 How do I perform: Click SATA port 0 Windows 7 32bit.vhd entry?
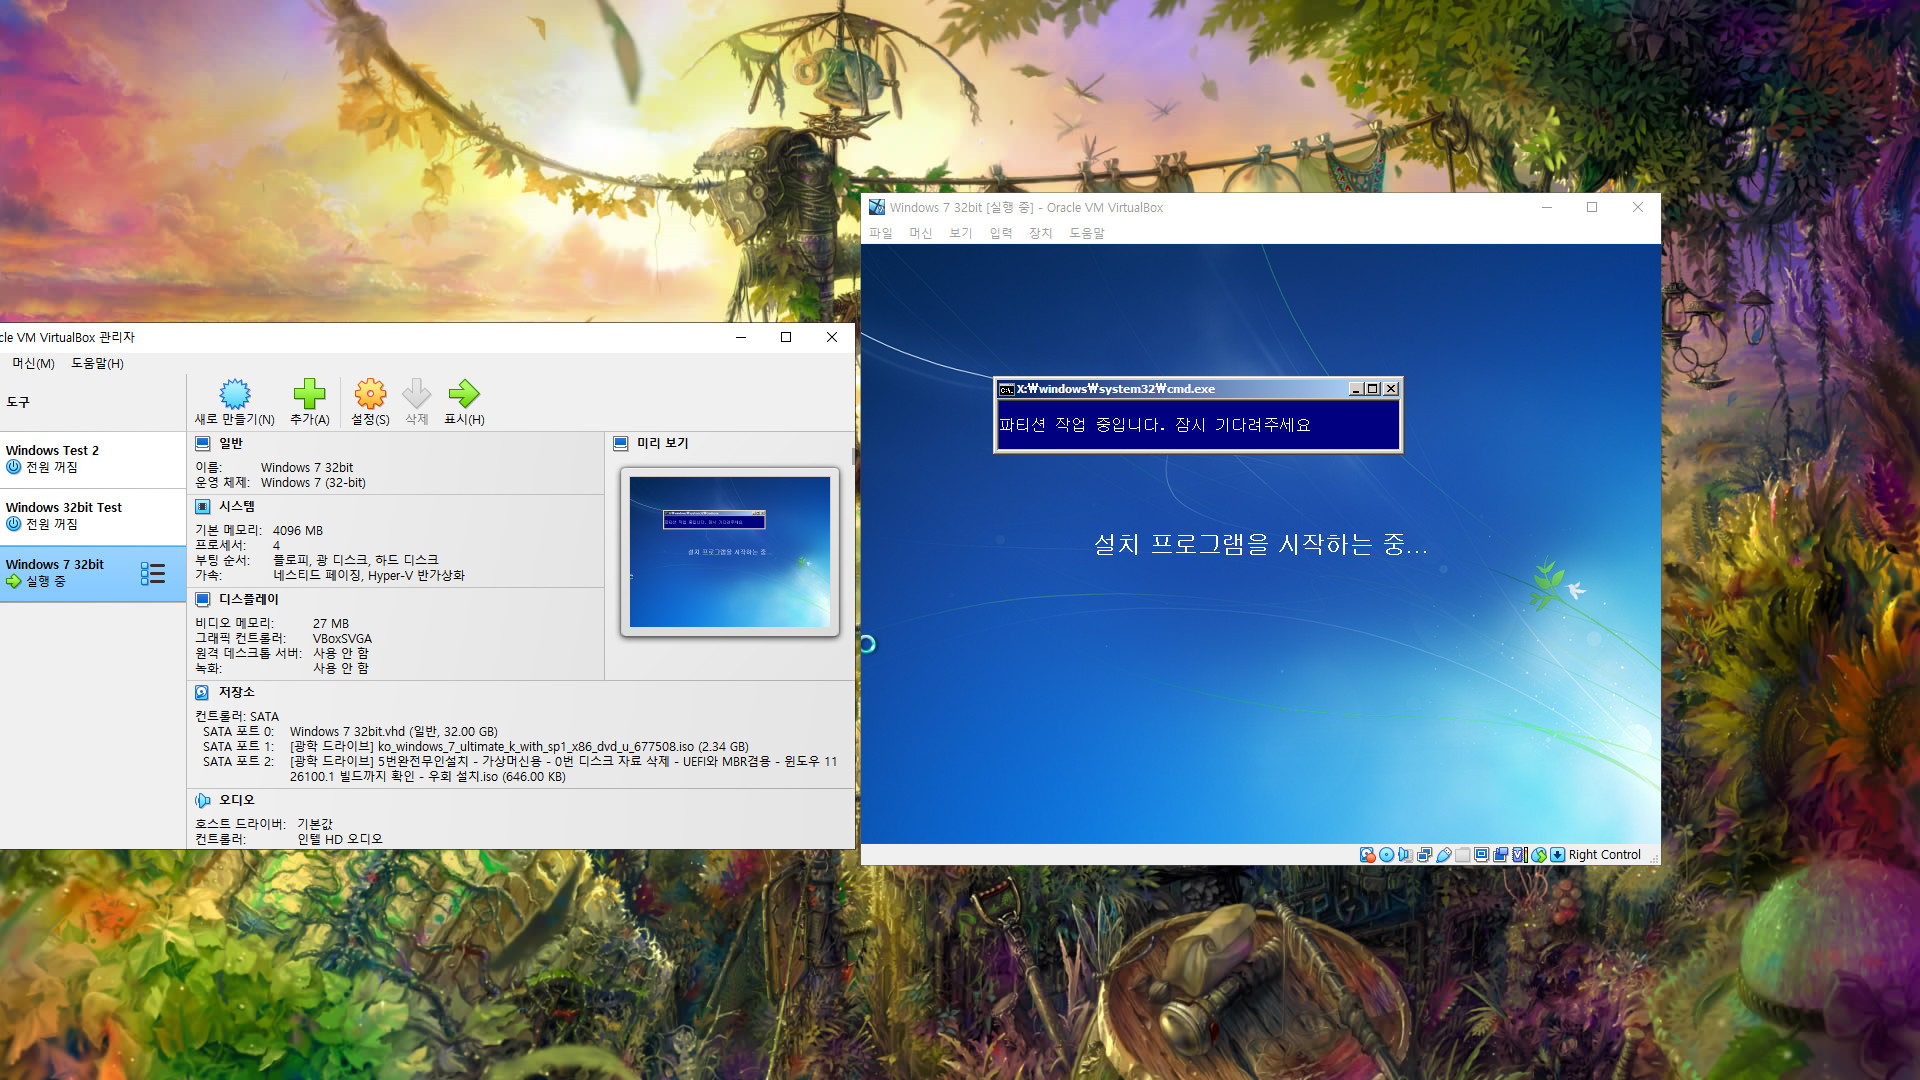point(394,732)
